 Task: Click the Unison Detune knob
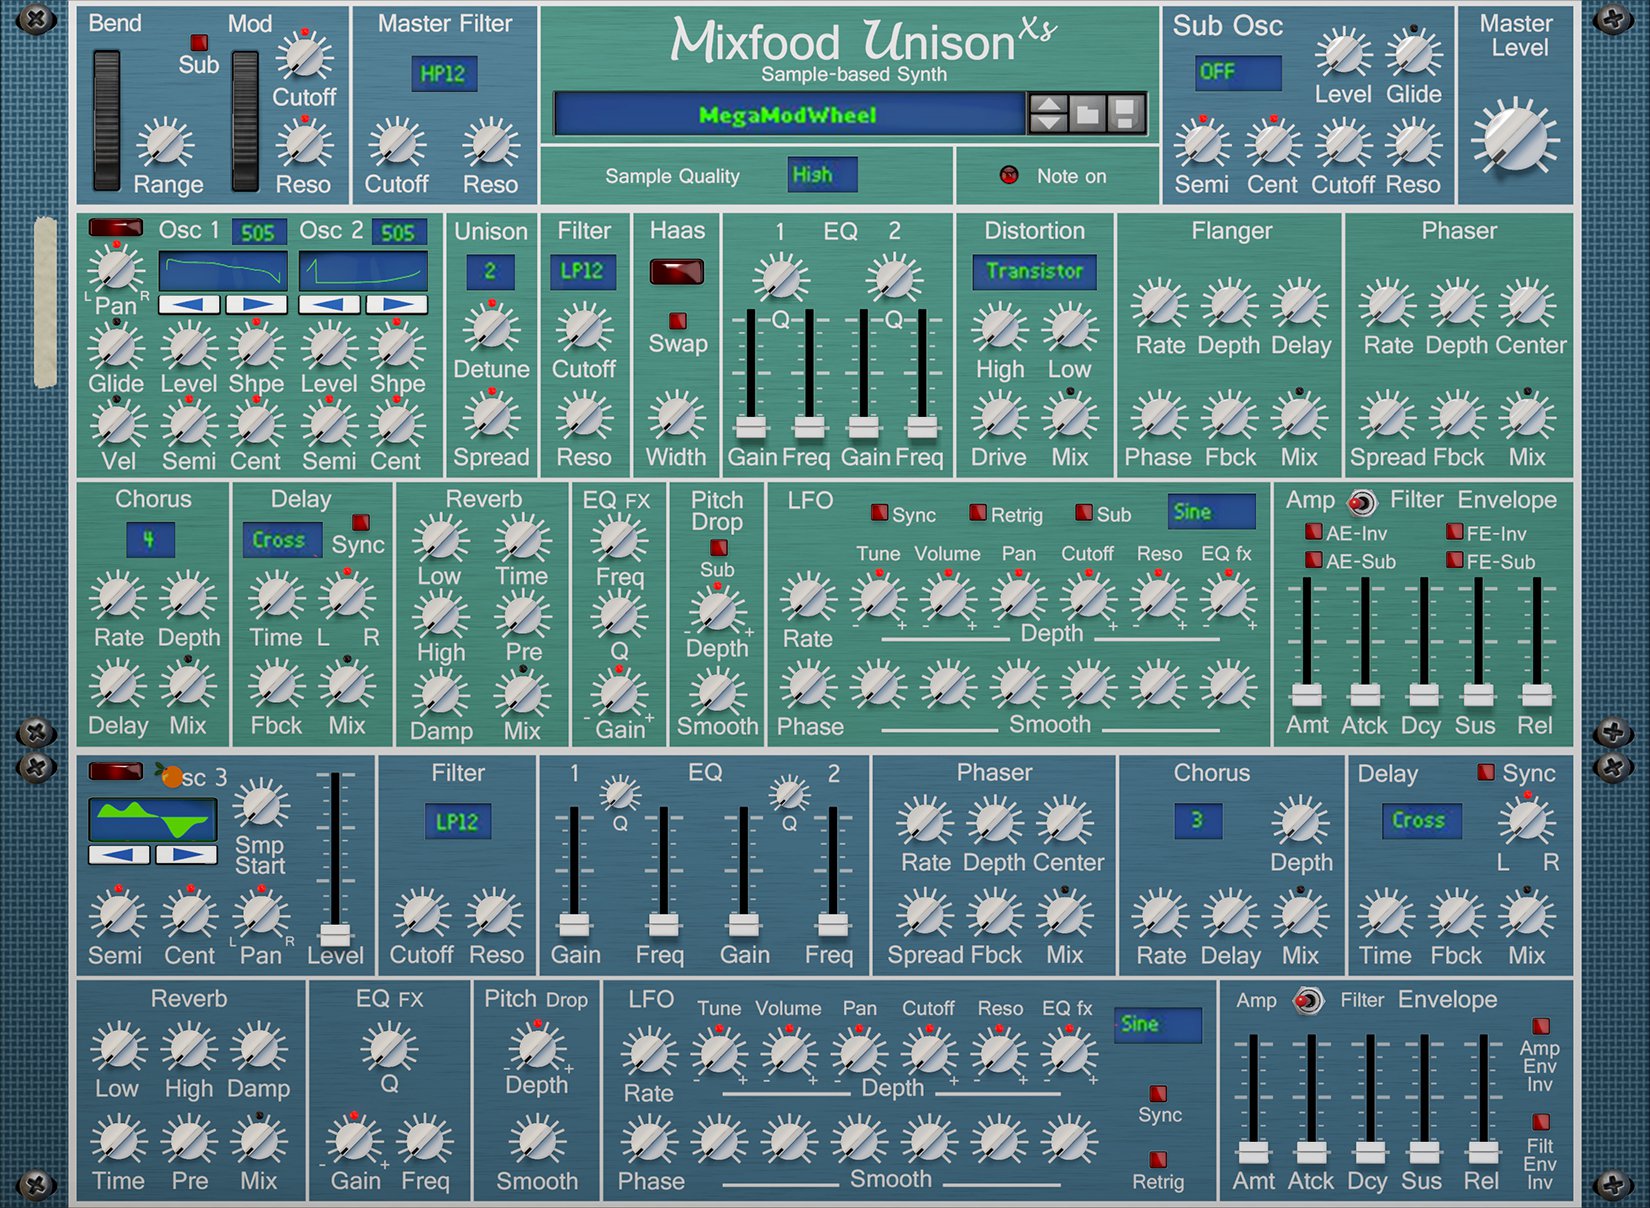(x=491, y=328)
